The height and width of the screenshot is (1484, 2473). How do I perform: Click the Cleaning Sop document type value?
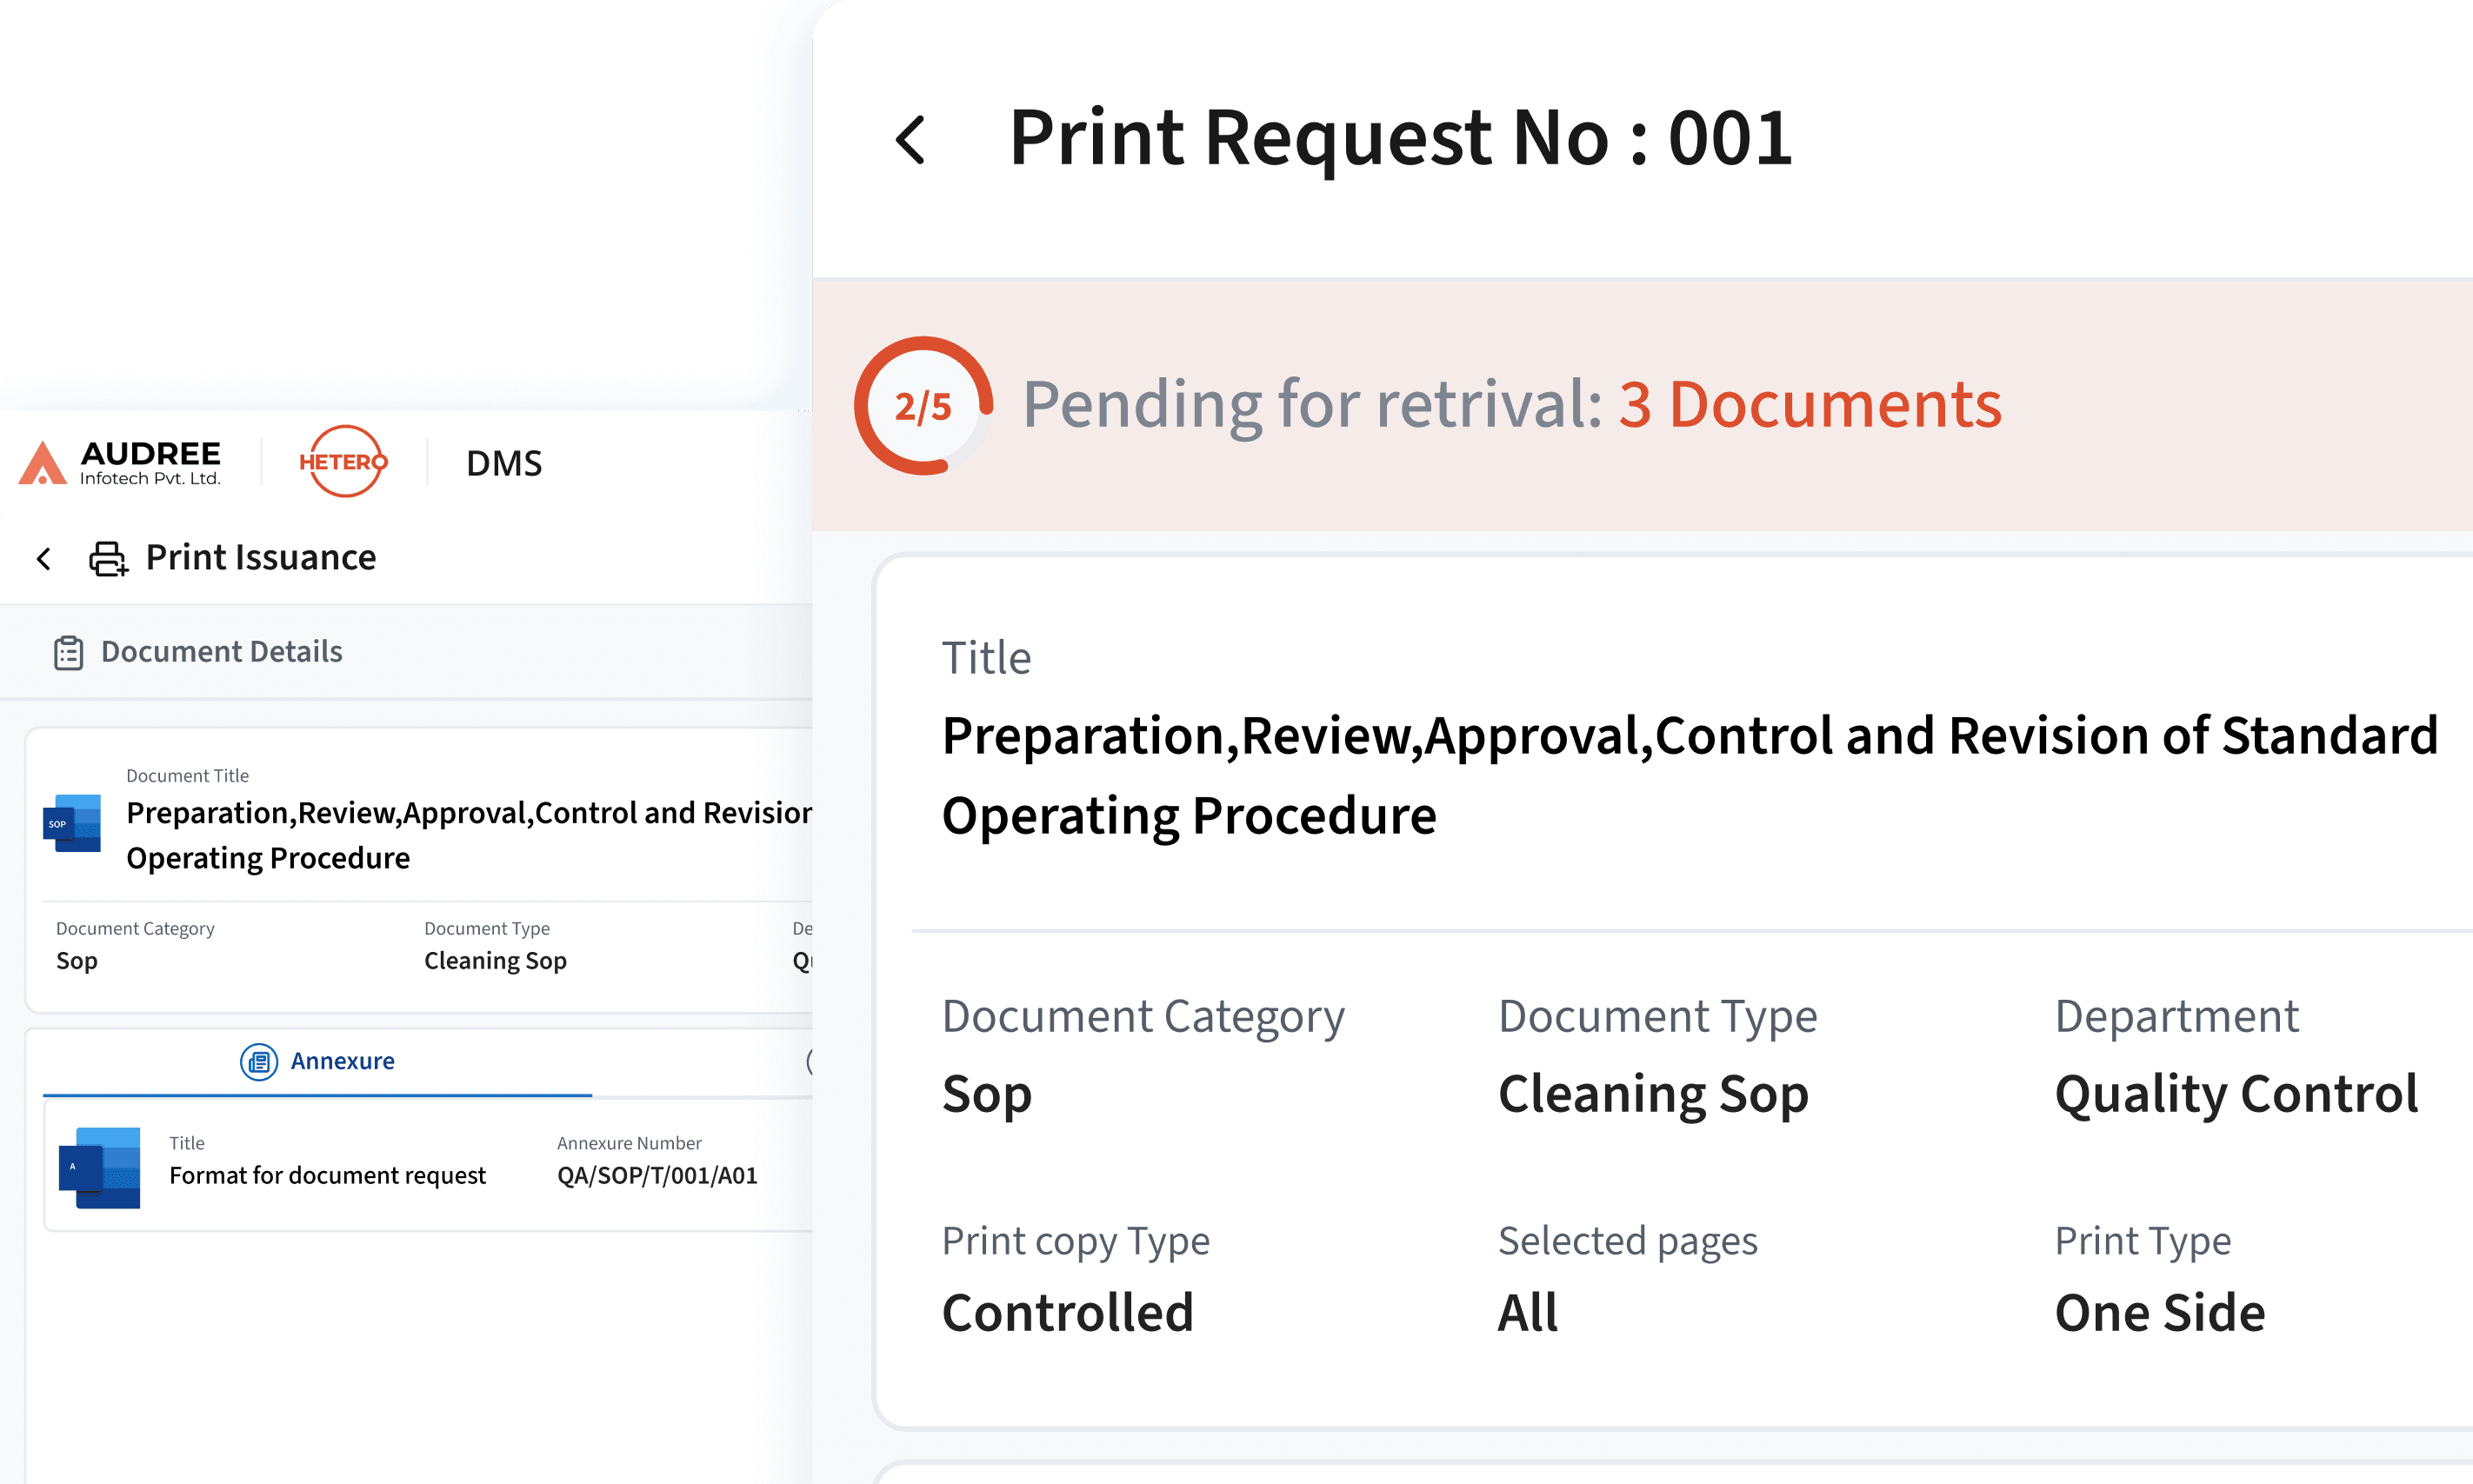(1653, 1093)
